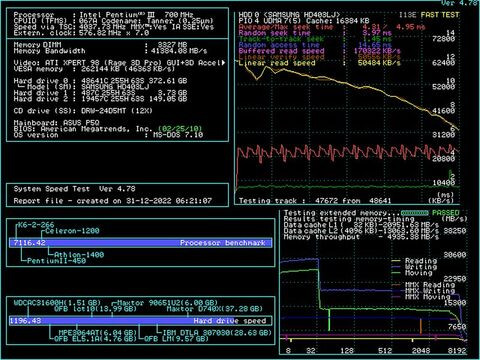This screenshot has height=360, width=480.
Task: Select the FAST TEST label
Action: (x=440, y=15)
